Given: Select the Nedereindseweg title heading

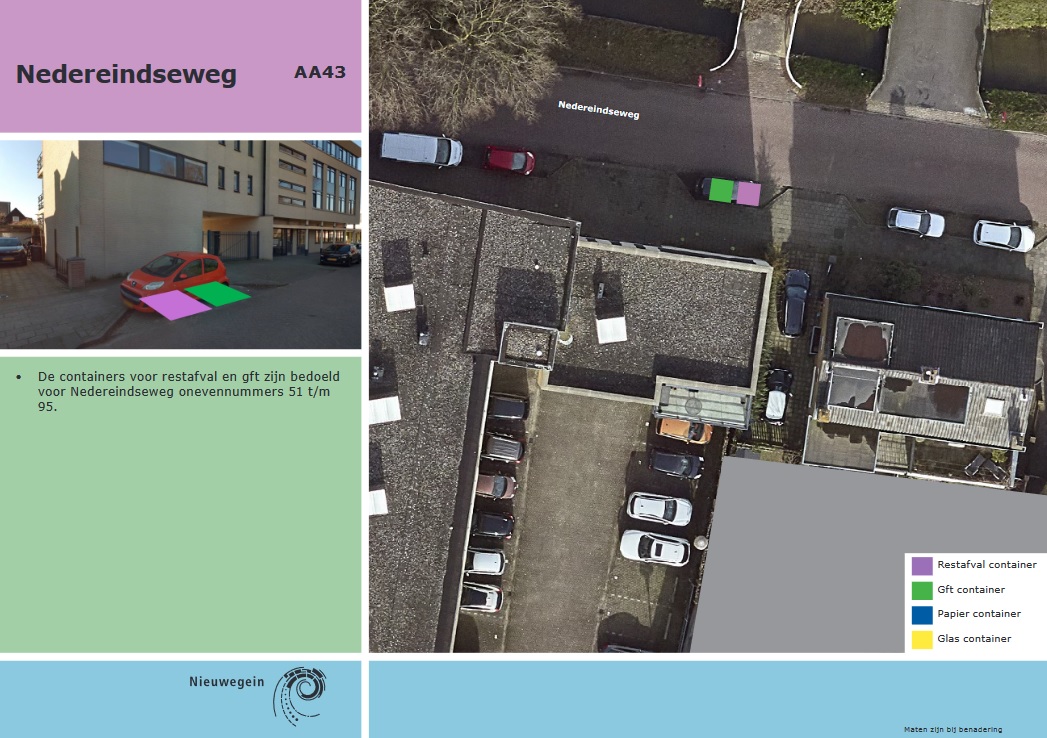Looking at the screenshot, I should point(126,75).
